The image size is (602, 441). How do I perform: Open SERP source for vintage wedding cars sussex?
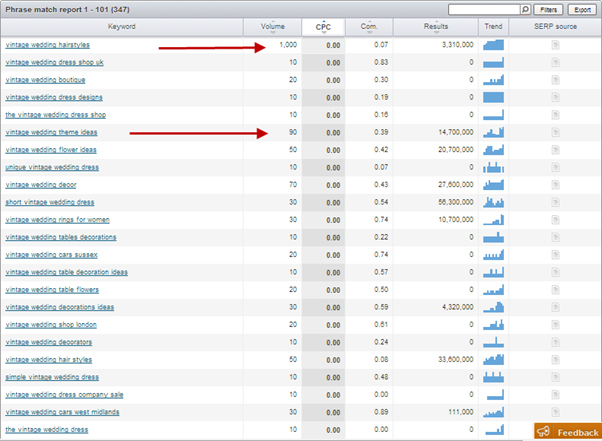pyautogui.click(x=555, y=255)
